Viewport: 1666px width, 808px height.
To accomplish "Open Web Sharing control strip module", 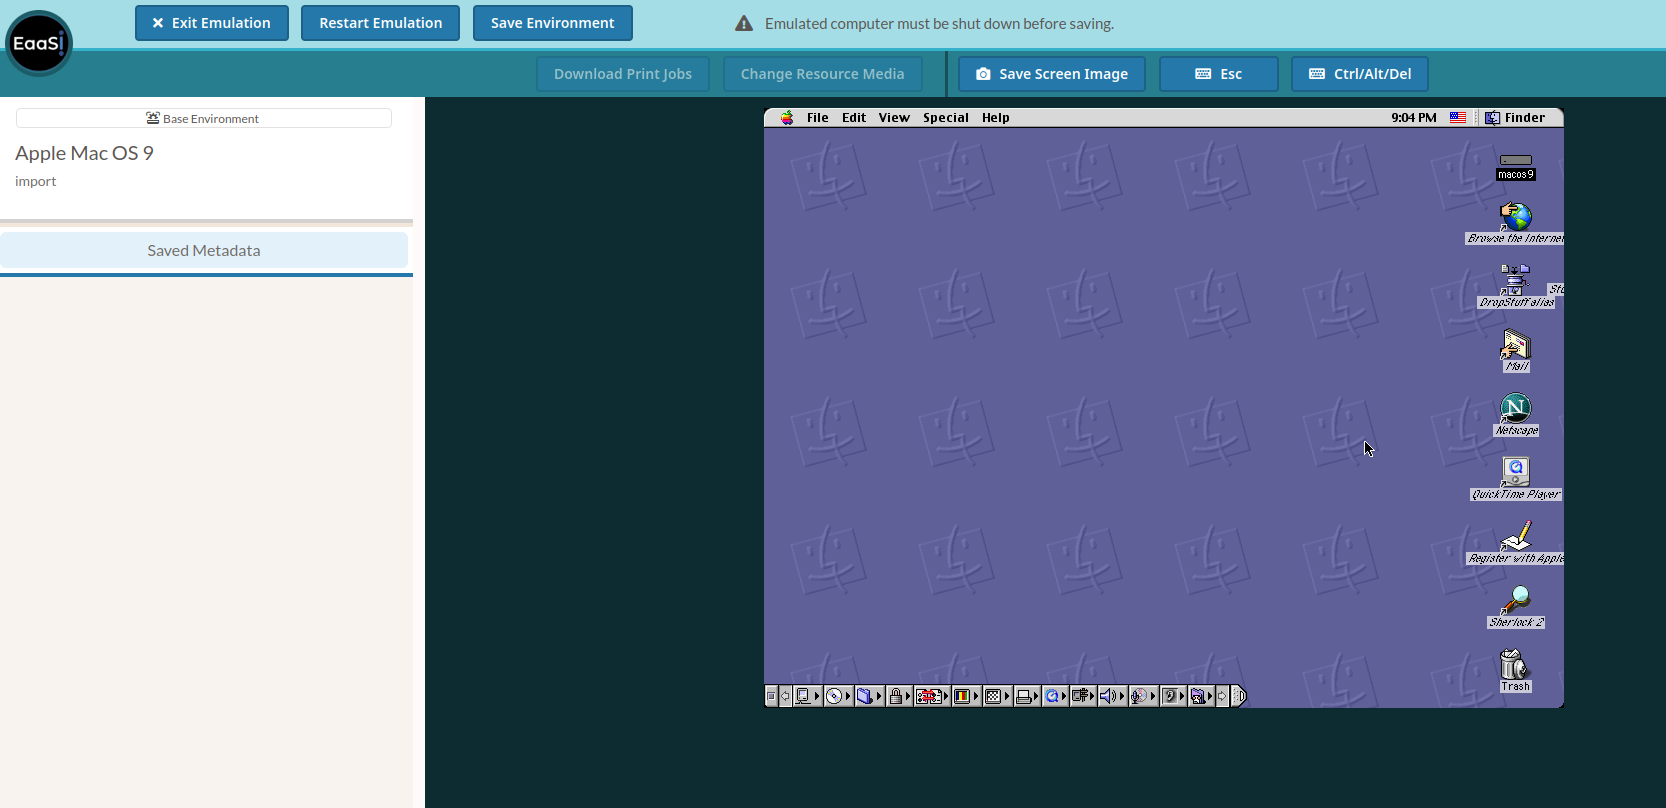I will [x=1200, y=696].
